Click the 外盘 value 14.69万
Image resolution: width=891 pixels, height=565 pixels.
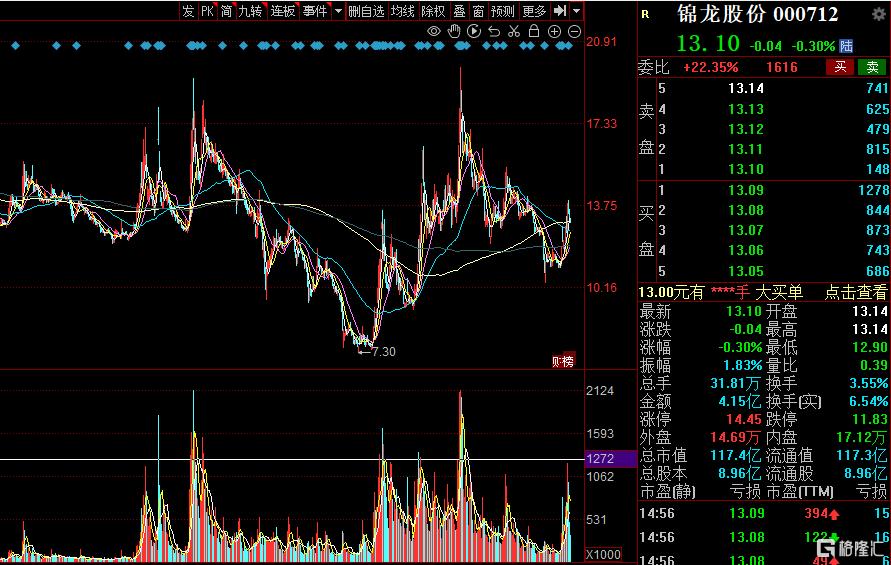[x=735, y=437]
